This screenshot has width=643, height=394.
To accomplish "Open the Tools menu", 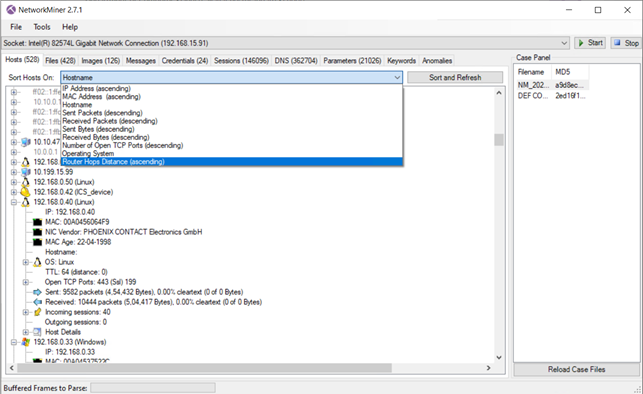I will point(42,27).
